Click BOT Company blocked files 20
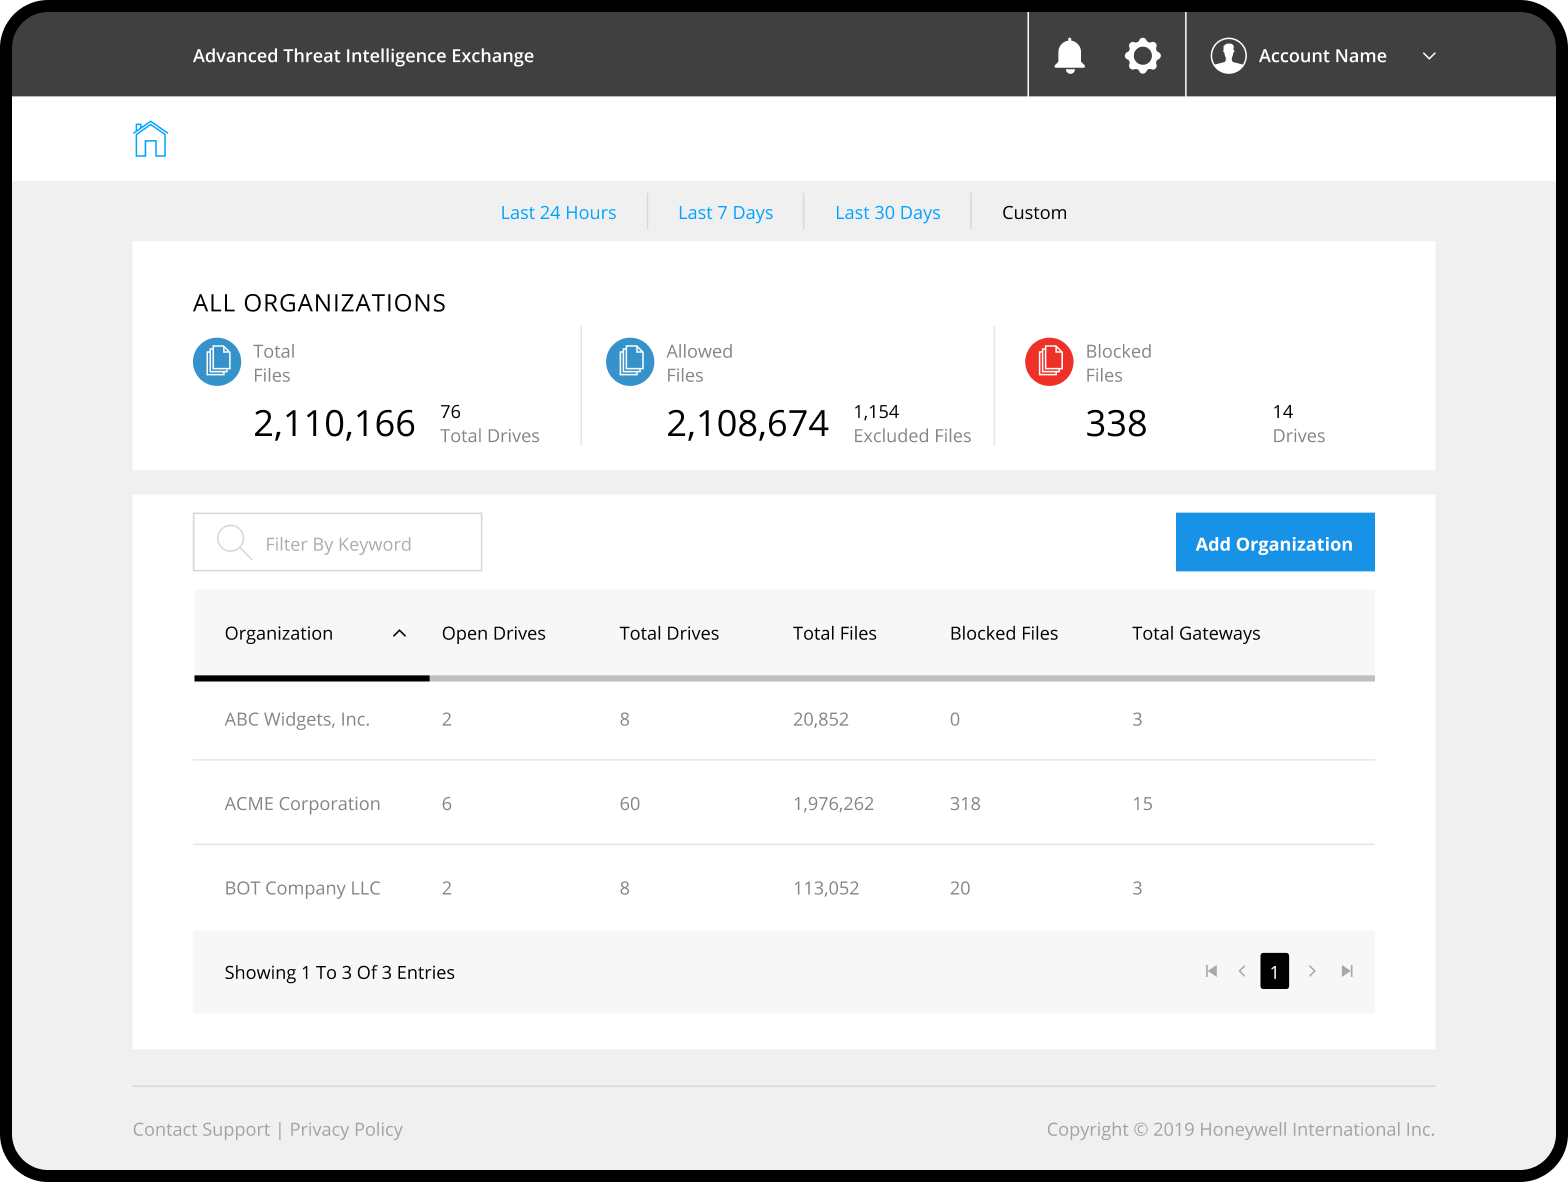This screenshot has width=1568, height=1182. pos(960,888)
